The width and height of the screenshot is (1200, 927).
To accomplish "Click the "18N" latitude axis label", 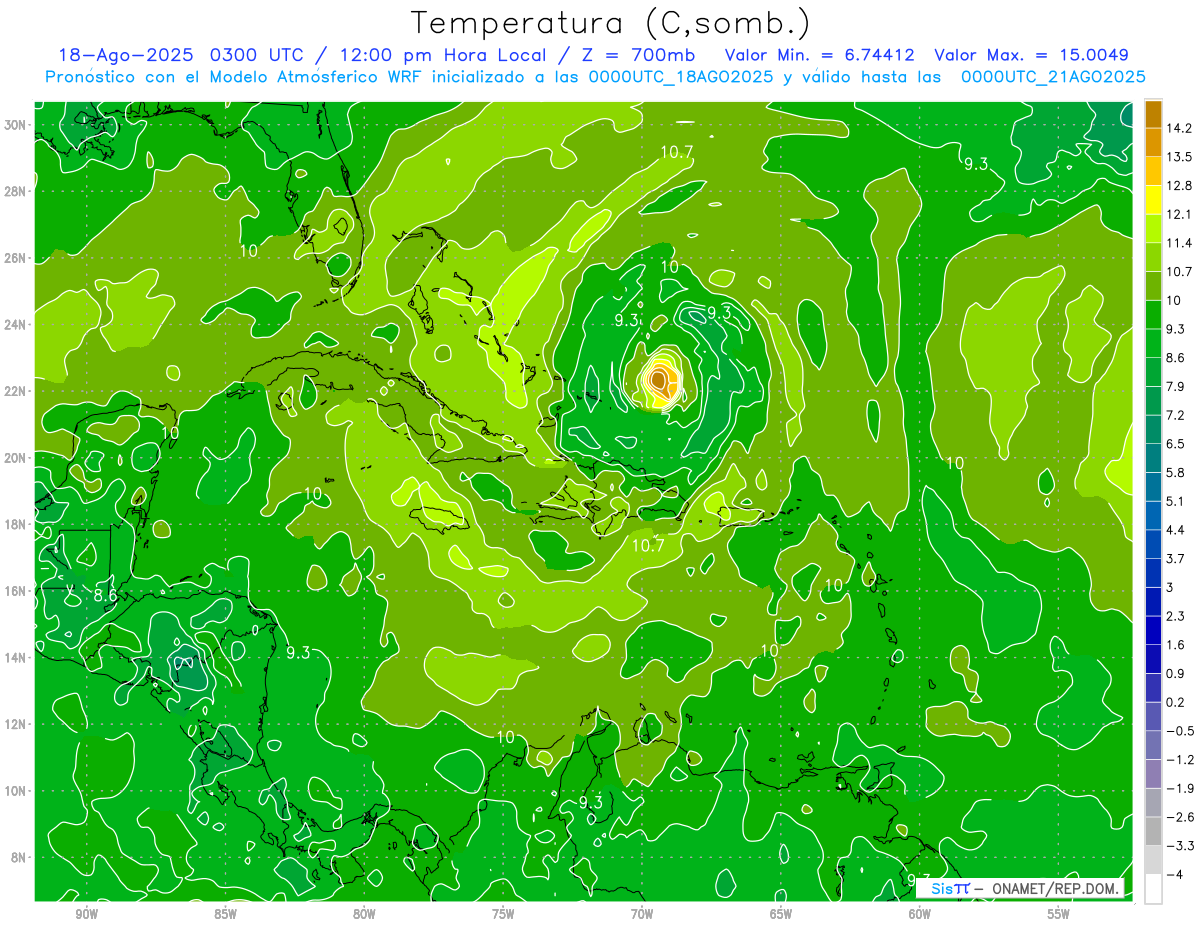I will pyautogui.click(x=17, y=524).
